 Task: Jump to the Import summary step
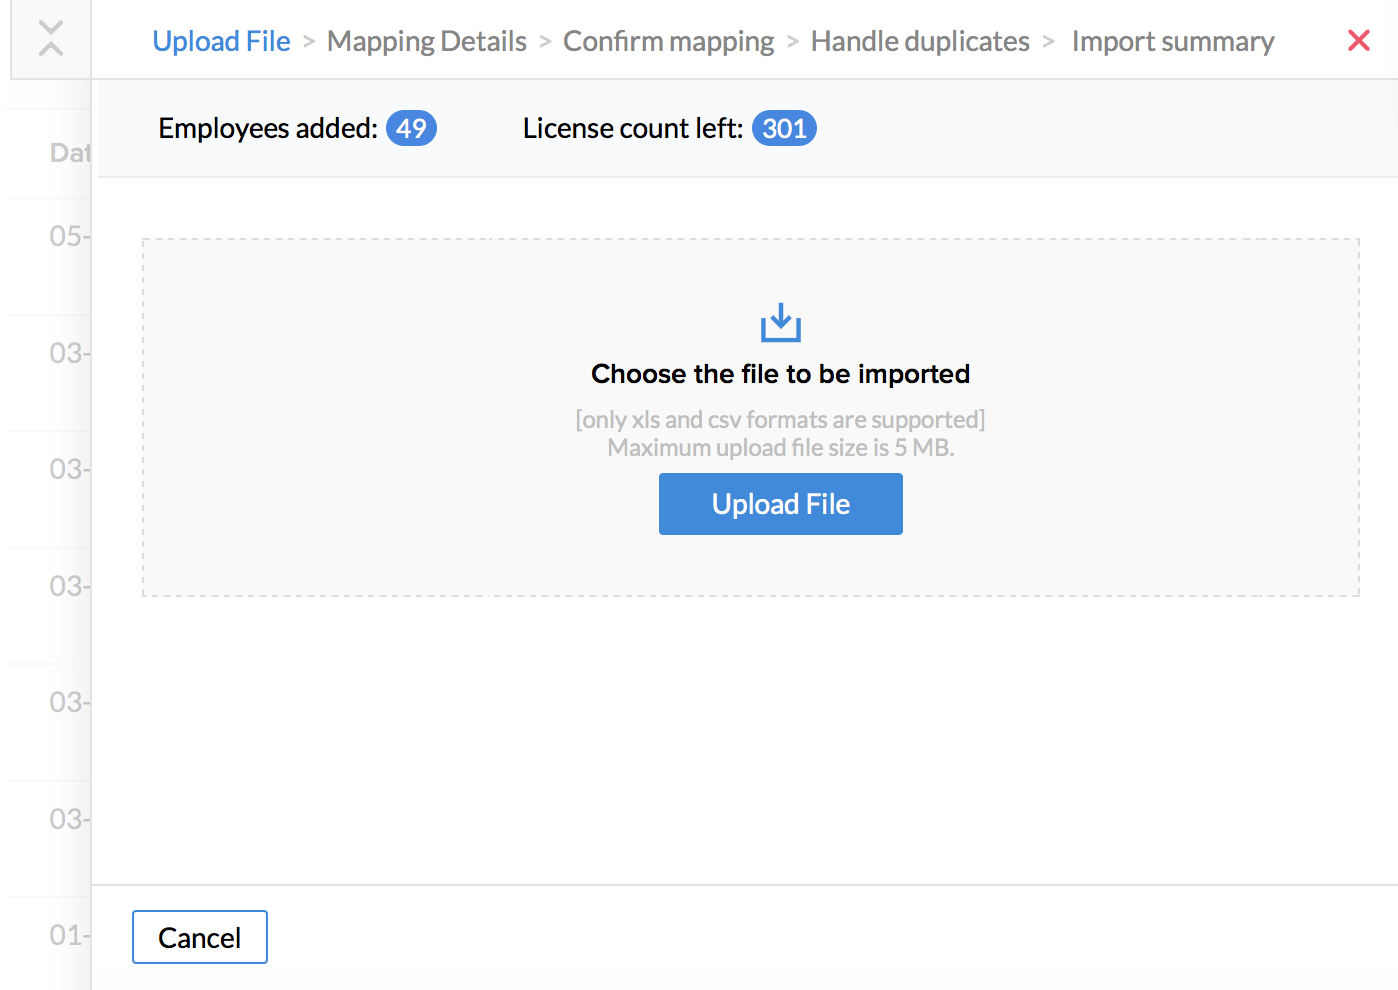1172,41
